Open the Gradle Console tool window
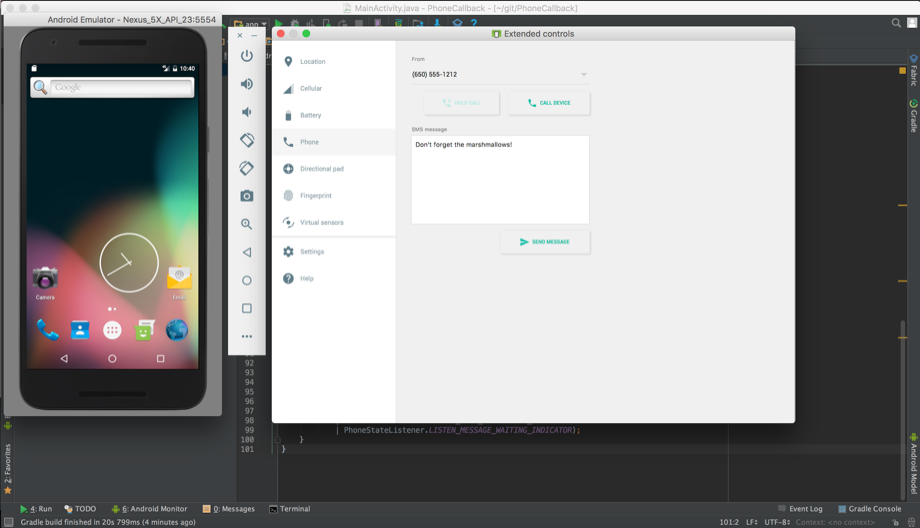 point(870,509)
